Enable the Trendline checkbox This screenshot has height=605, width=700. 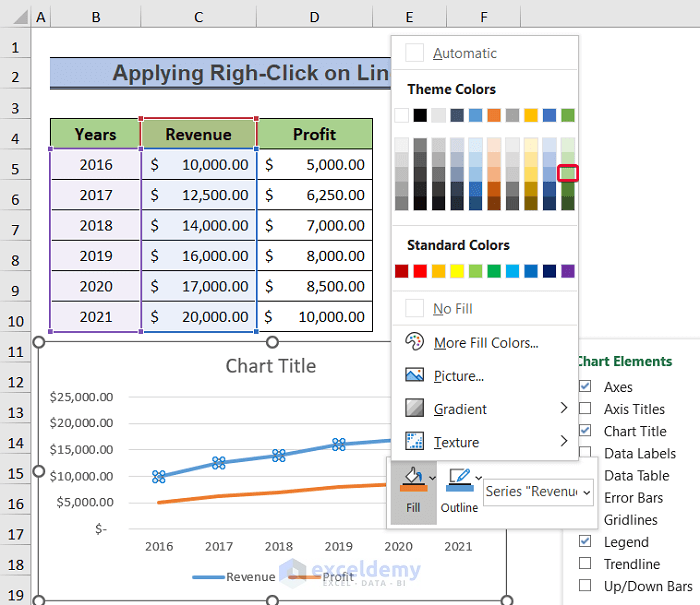pyautogui.click(x=585, y=563)
